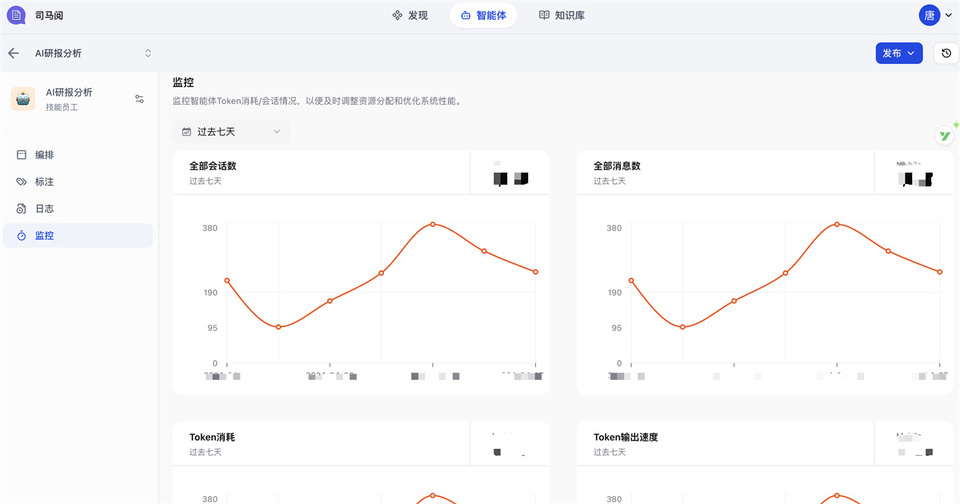Screen dimensions: 960x504
Task: Open the 发现 tab
Action: [410, 15]
